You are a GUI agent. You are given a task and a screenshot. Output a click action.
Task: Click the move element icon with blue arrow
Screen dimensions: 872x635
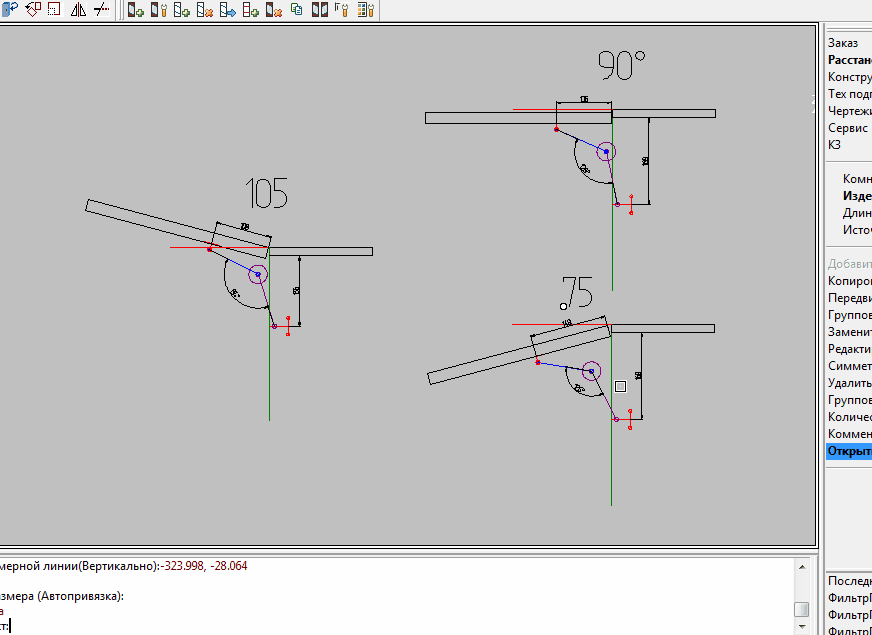pyautogui.click(x=228, y=9)
